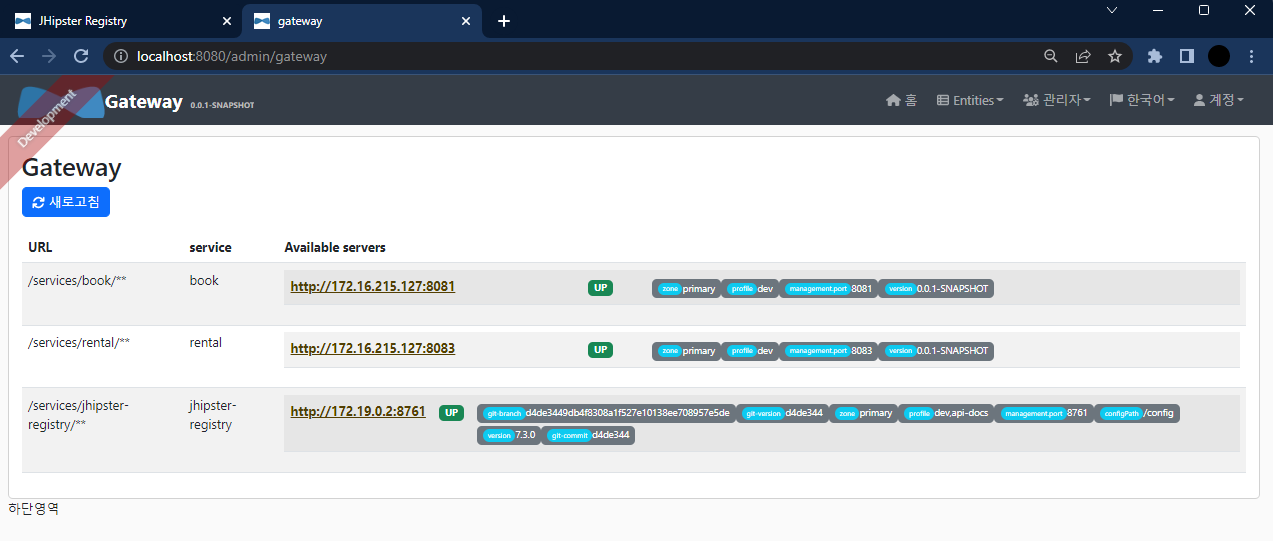This screenshot has height=541, width=1273.
Task: Open the 한국어 language dropdown
Action: [x=1142, y=100]
